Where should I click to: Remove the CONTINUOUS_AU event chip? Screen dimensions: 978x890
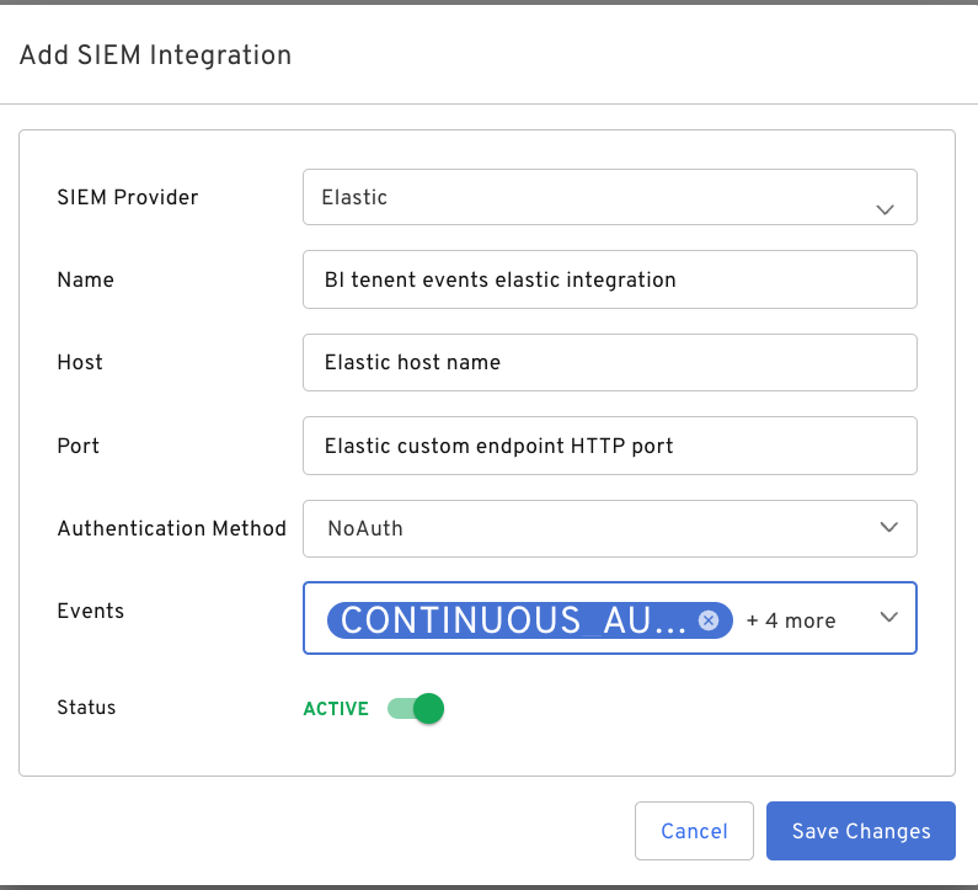[x=708, y=620]
